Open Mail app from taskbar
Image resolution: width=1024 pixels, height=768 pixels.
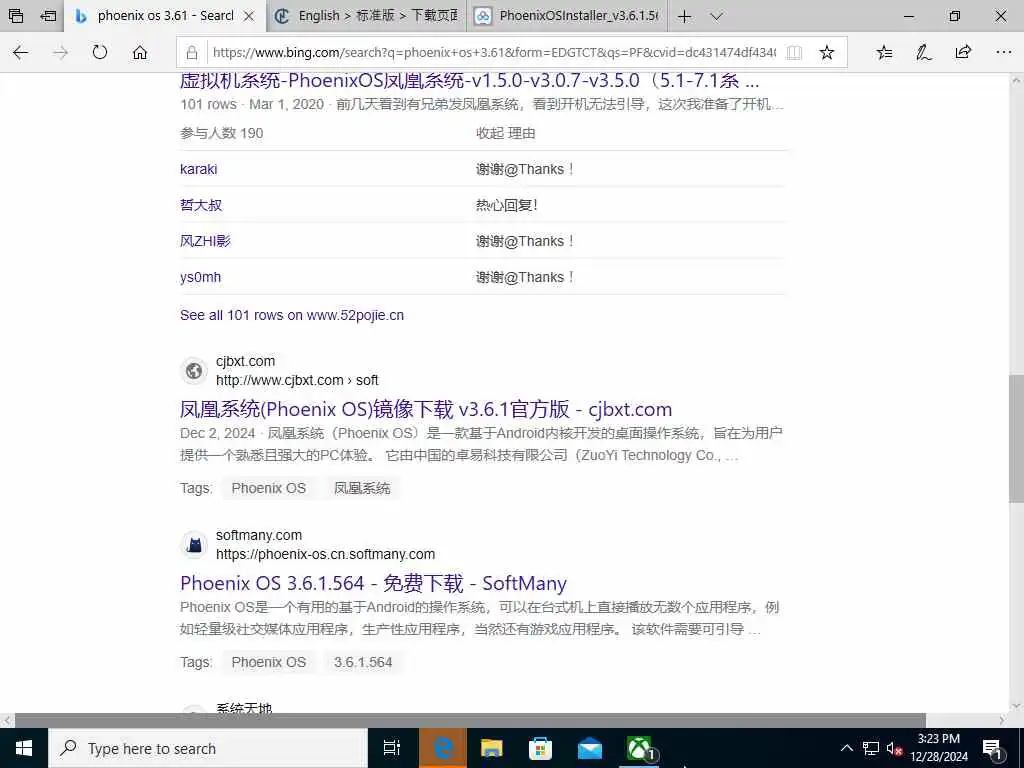[590, 748]
